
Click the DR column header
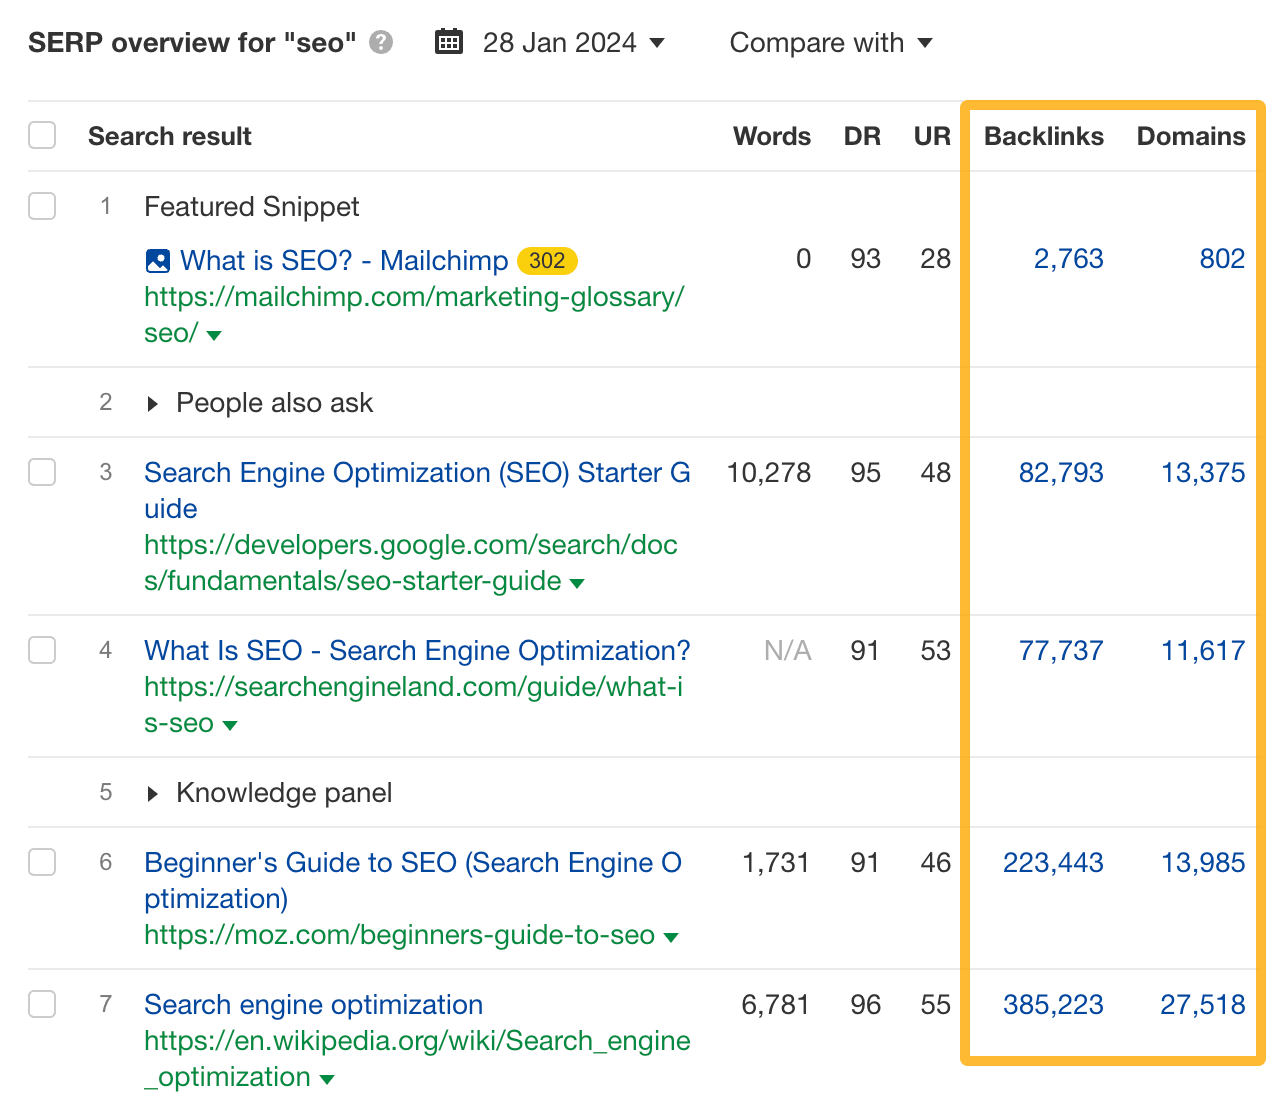click(862, 136)
